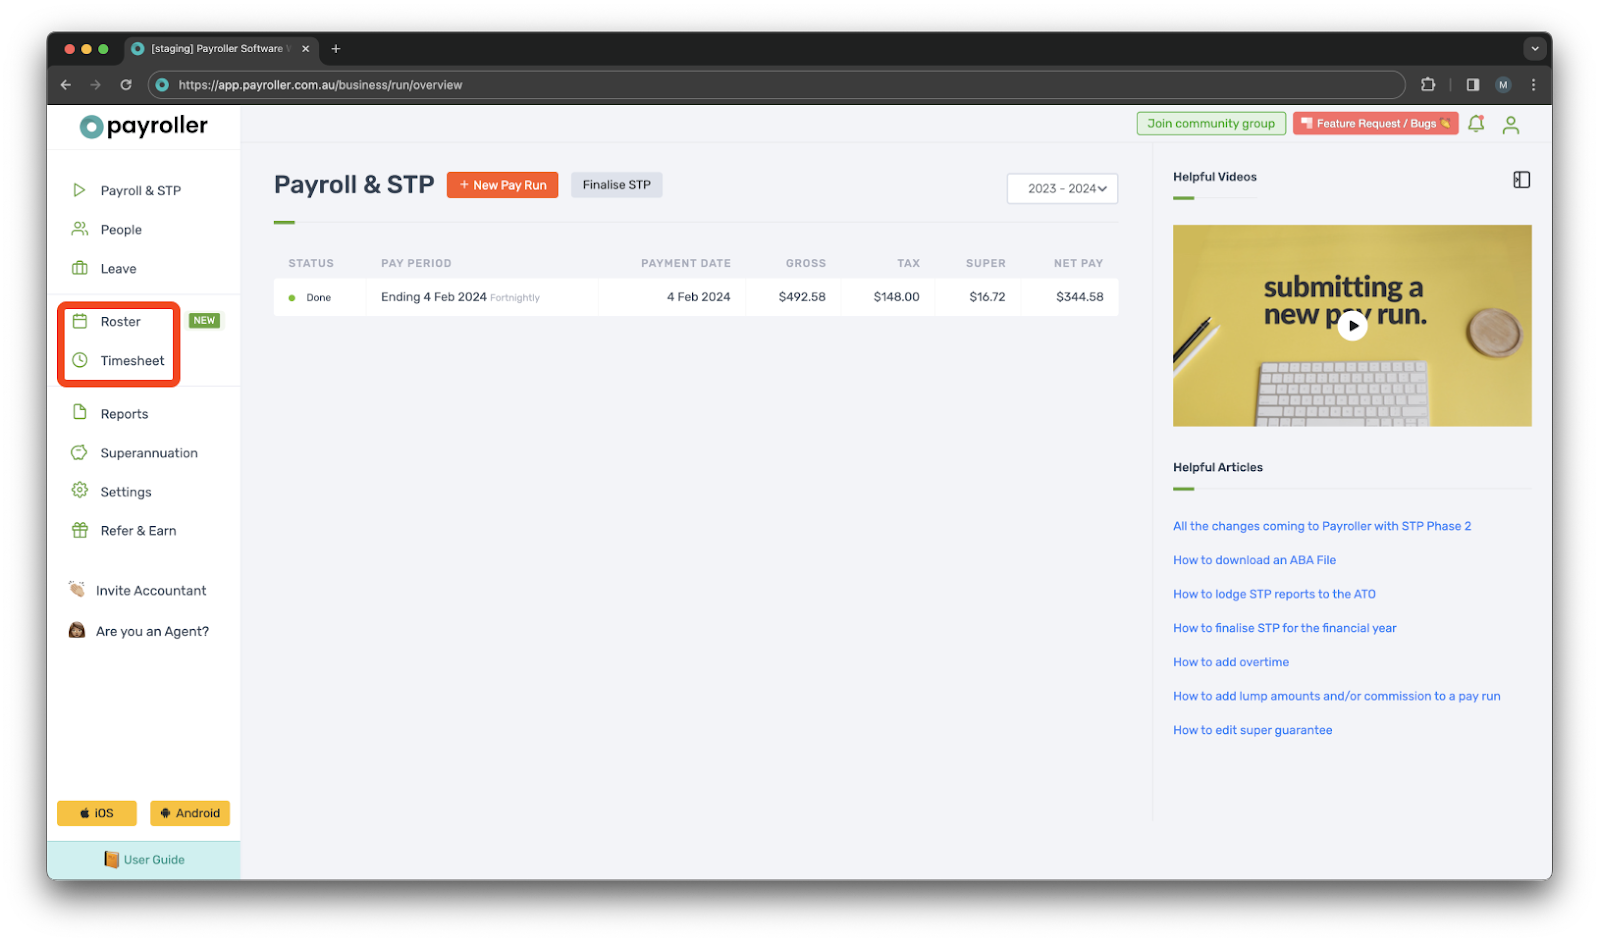This screenshot has width=1600, height=942.
Task: Open the Superannuation page
Action: coord(149,453)
